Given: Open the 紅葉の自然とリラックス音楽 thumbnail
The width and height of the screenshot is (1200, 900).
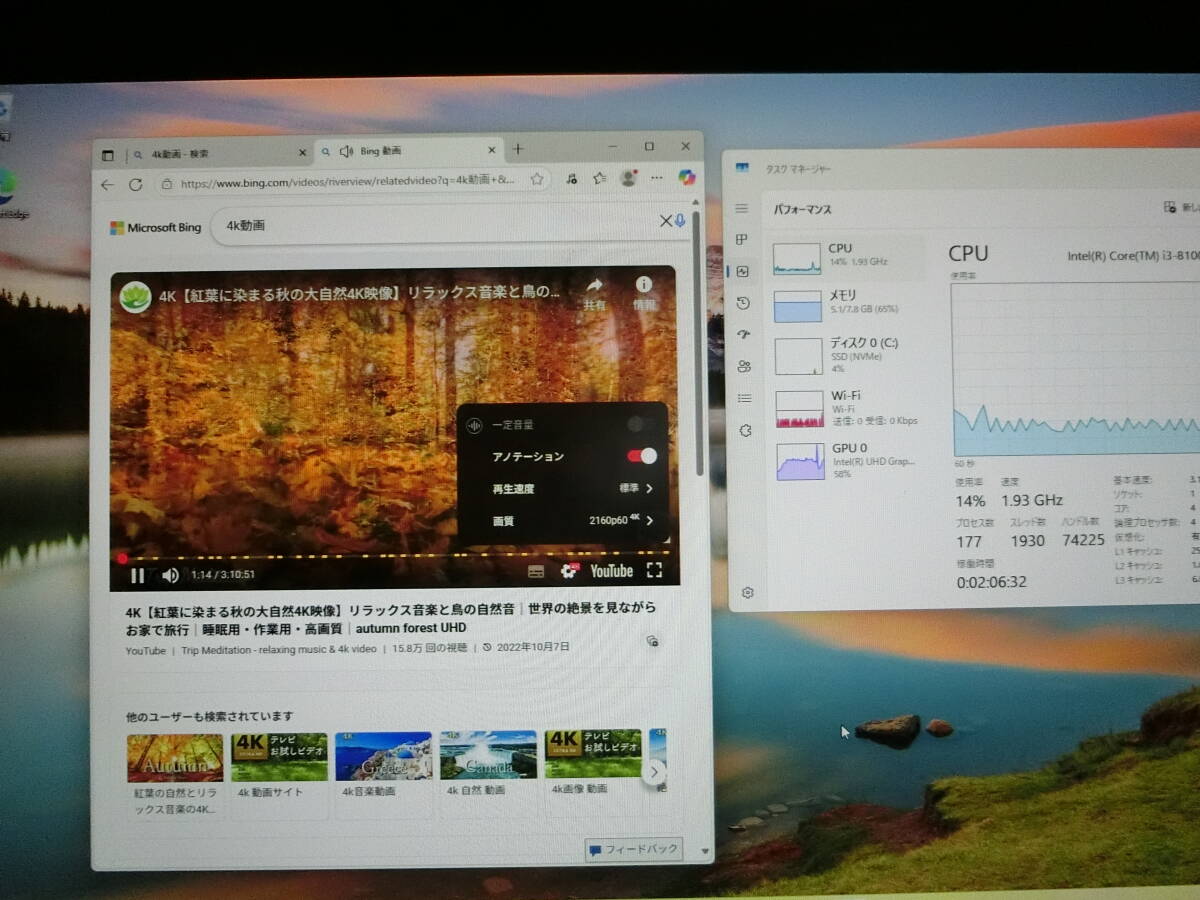Looking at the screenshot, I should (175, 757).
